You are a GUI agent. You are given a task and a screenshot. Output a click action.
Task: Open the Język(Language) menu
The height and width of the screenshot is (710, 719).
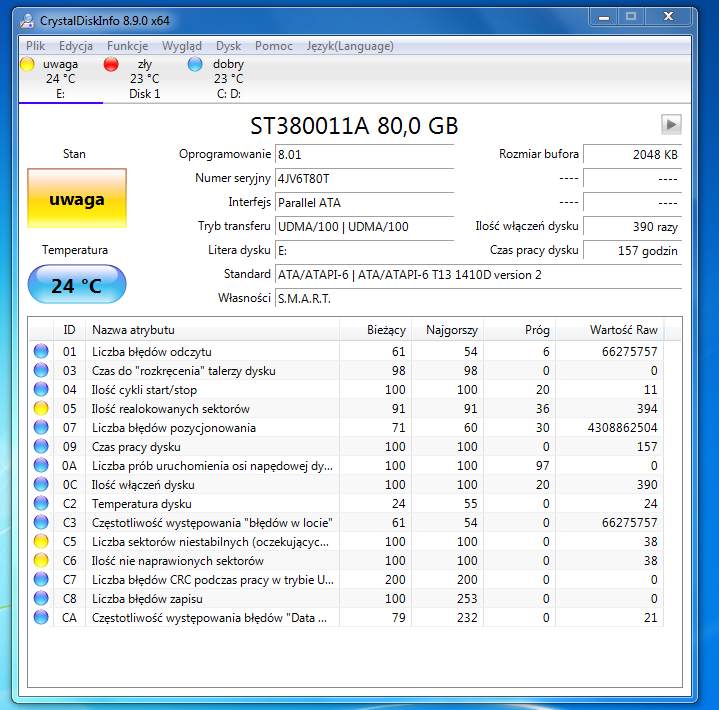coord(350,46)
